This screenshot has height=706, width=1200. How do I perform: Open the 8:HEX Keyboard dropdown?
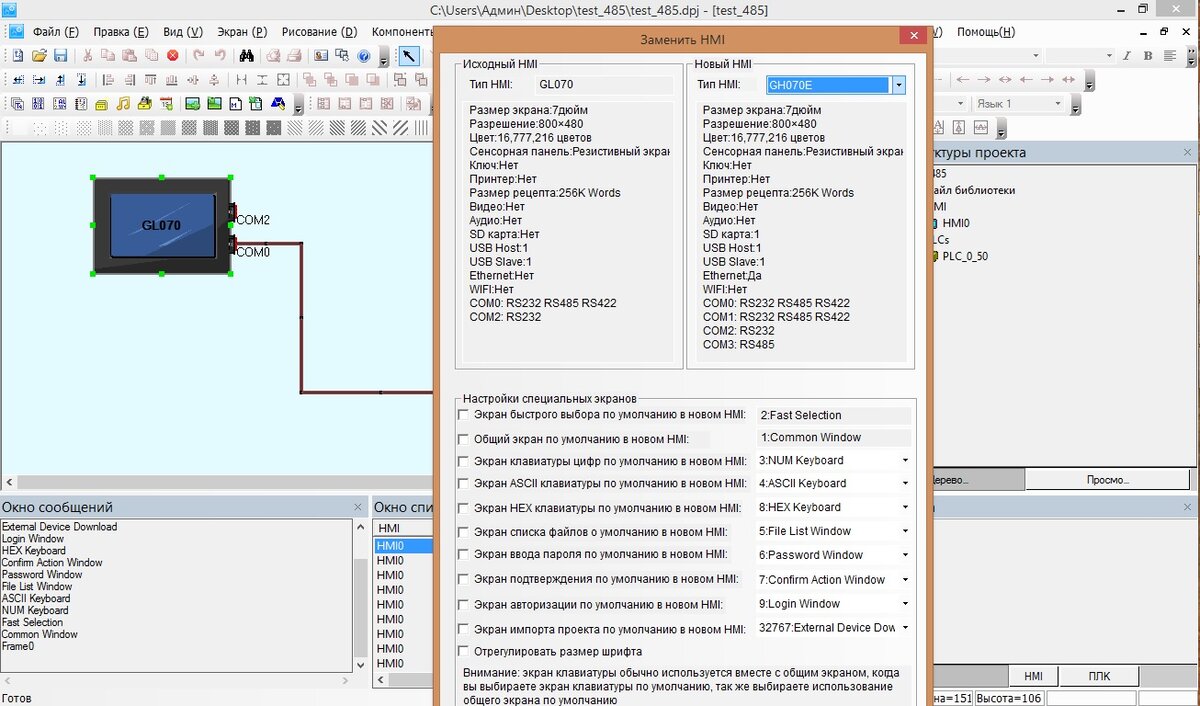pyautogui.click(x=905, y=508)
